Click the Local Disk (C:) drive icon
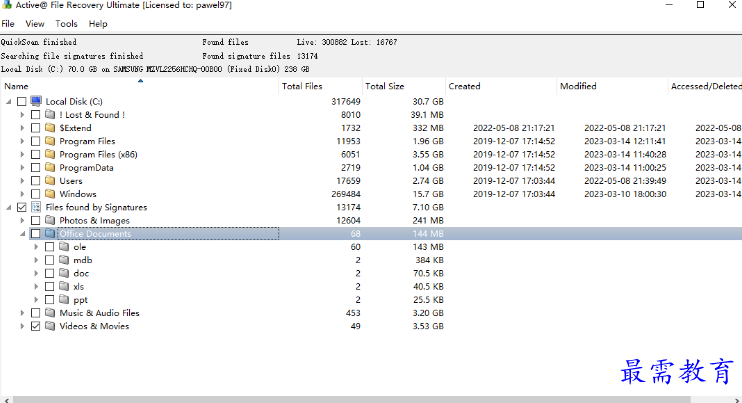 tap(36, 101)
